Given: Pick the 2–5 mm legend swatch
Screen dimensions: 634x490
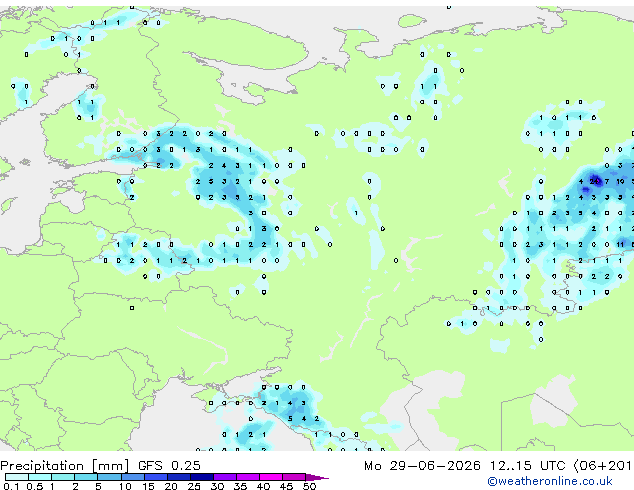Looking at the screenshot, I should tap(86, 477).
